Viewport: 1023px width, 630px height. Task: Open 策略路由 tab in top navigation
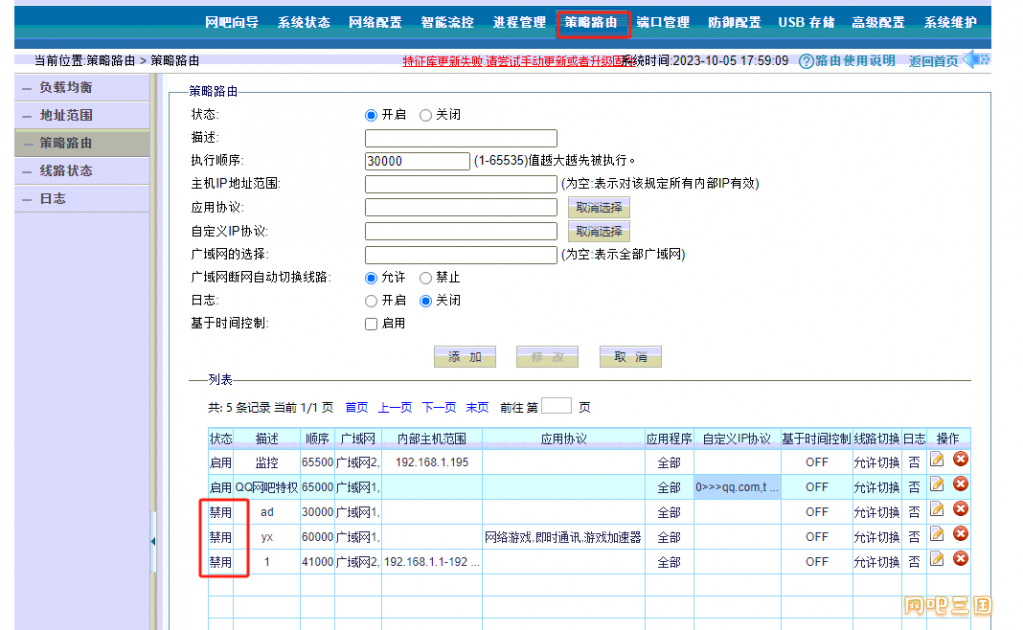point(593,23)
